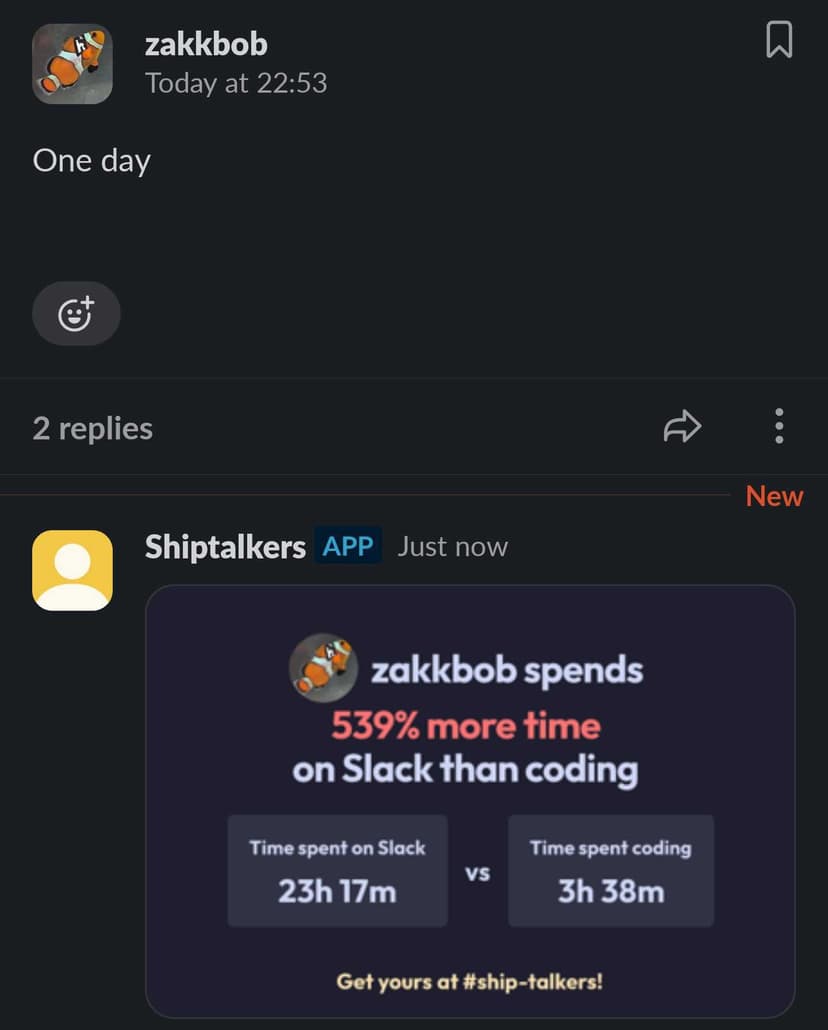Viewport: 828px width, 1030px height.
Task: Open the three-dot more options menu
Action: tap(779, 427)
